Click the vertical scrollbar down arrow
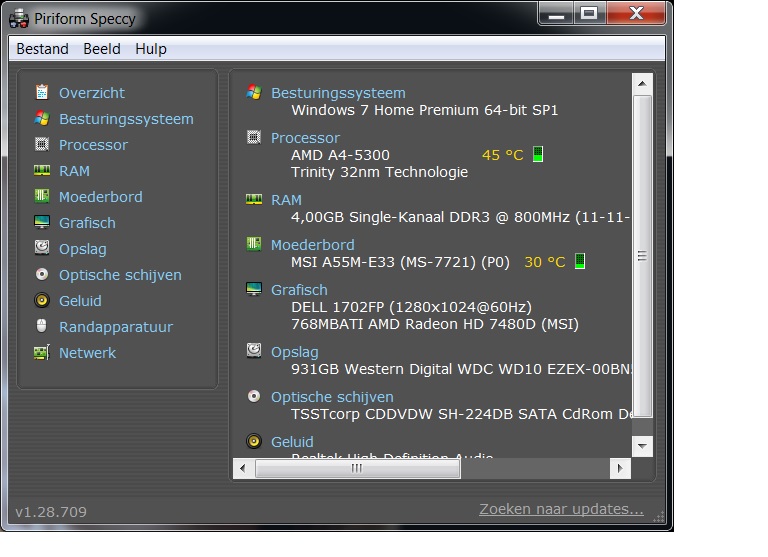 click(642, 446)
